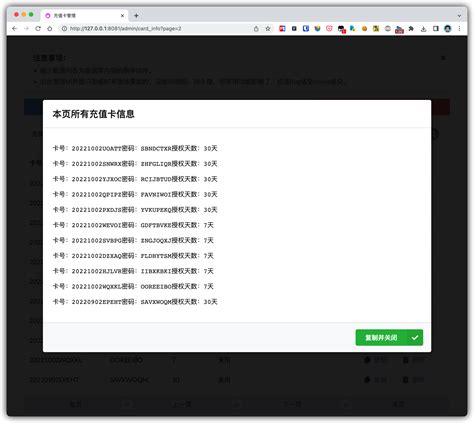Open a new browser tab

point(136,15)
